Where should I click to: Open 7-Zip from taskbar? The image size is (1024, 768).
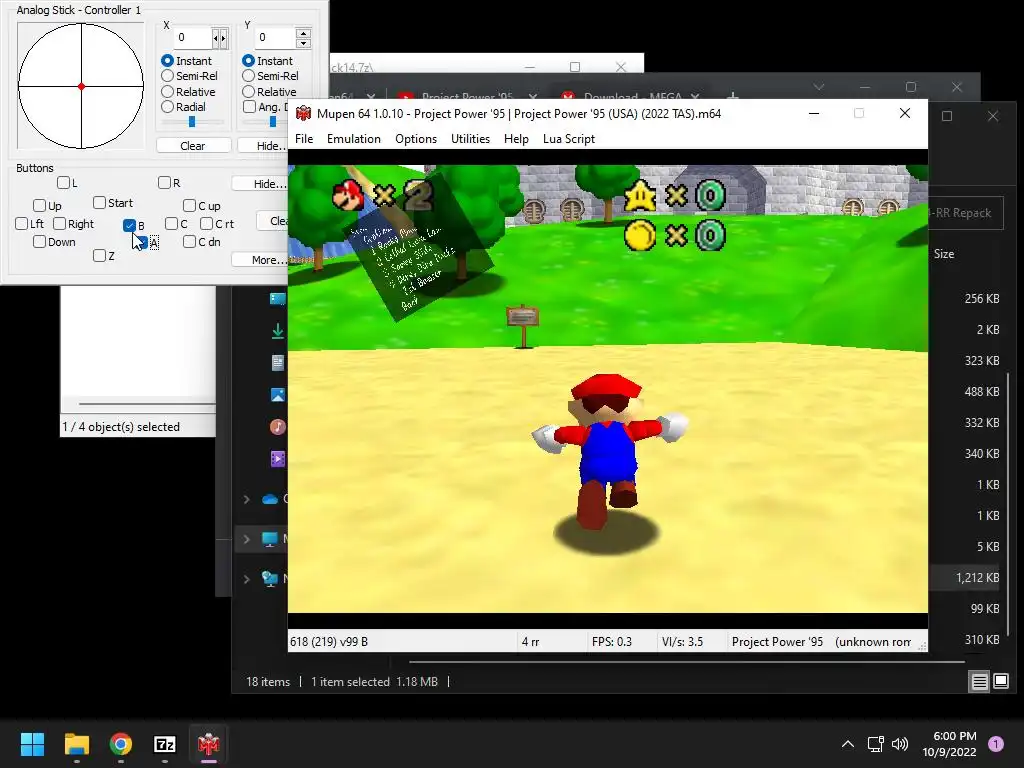tap(165, 744)
